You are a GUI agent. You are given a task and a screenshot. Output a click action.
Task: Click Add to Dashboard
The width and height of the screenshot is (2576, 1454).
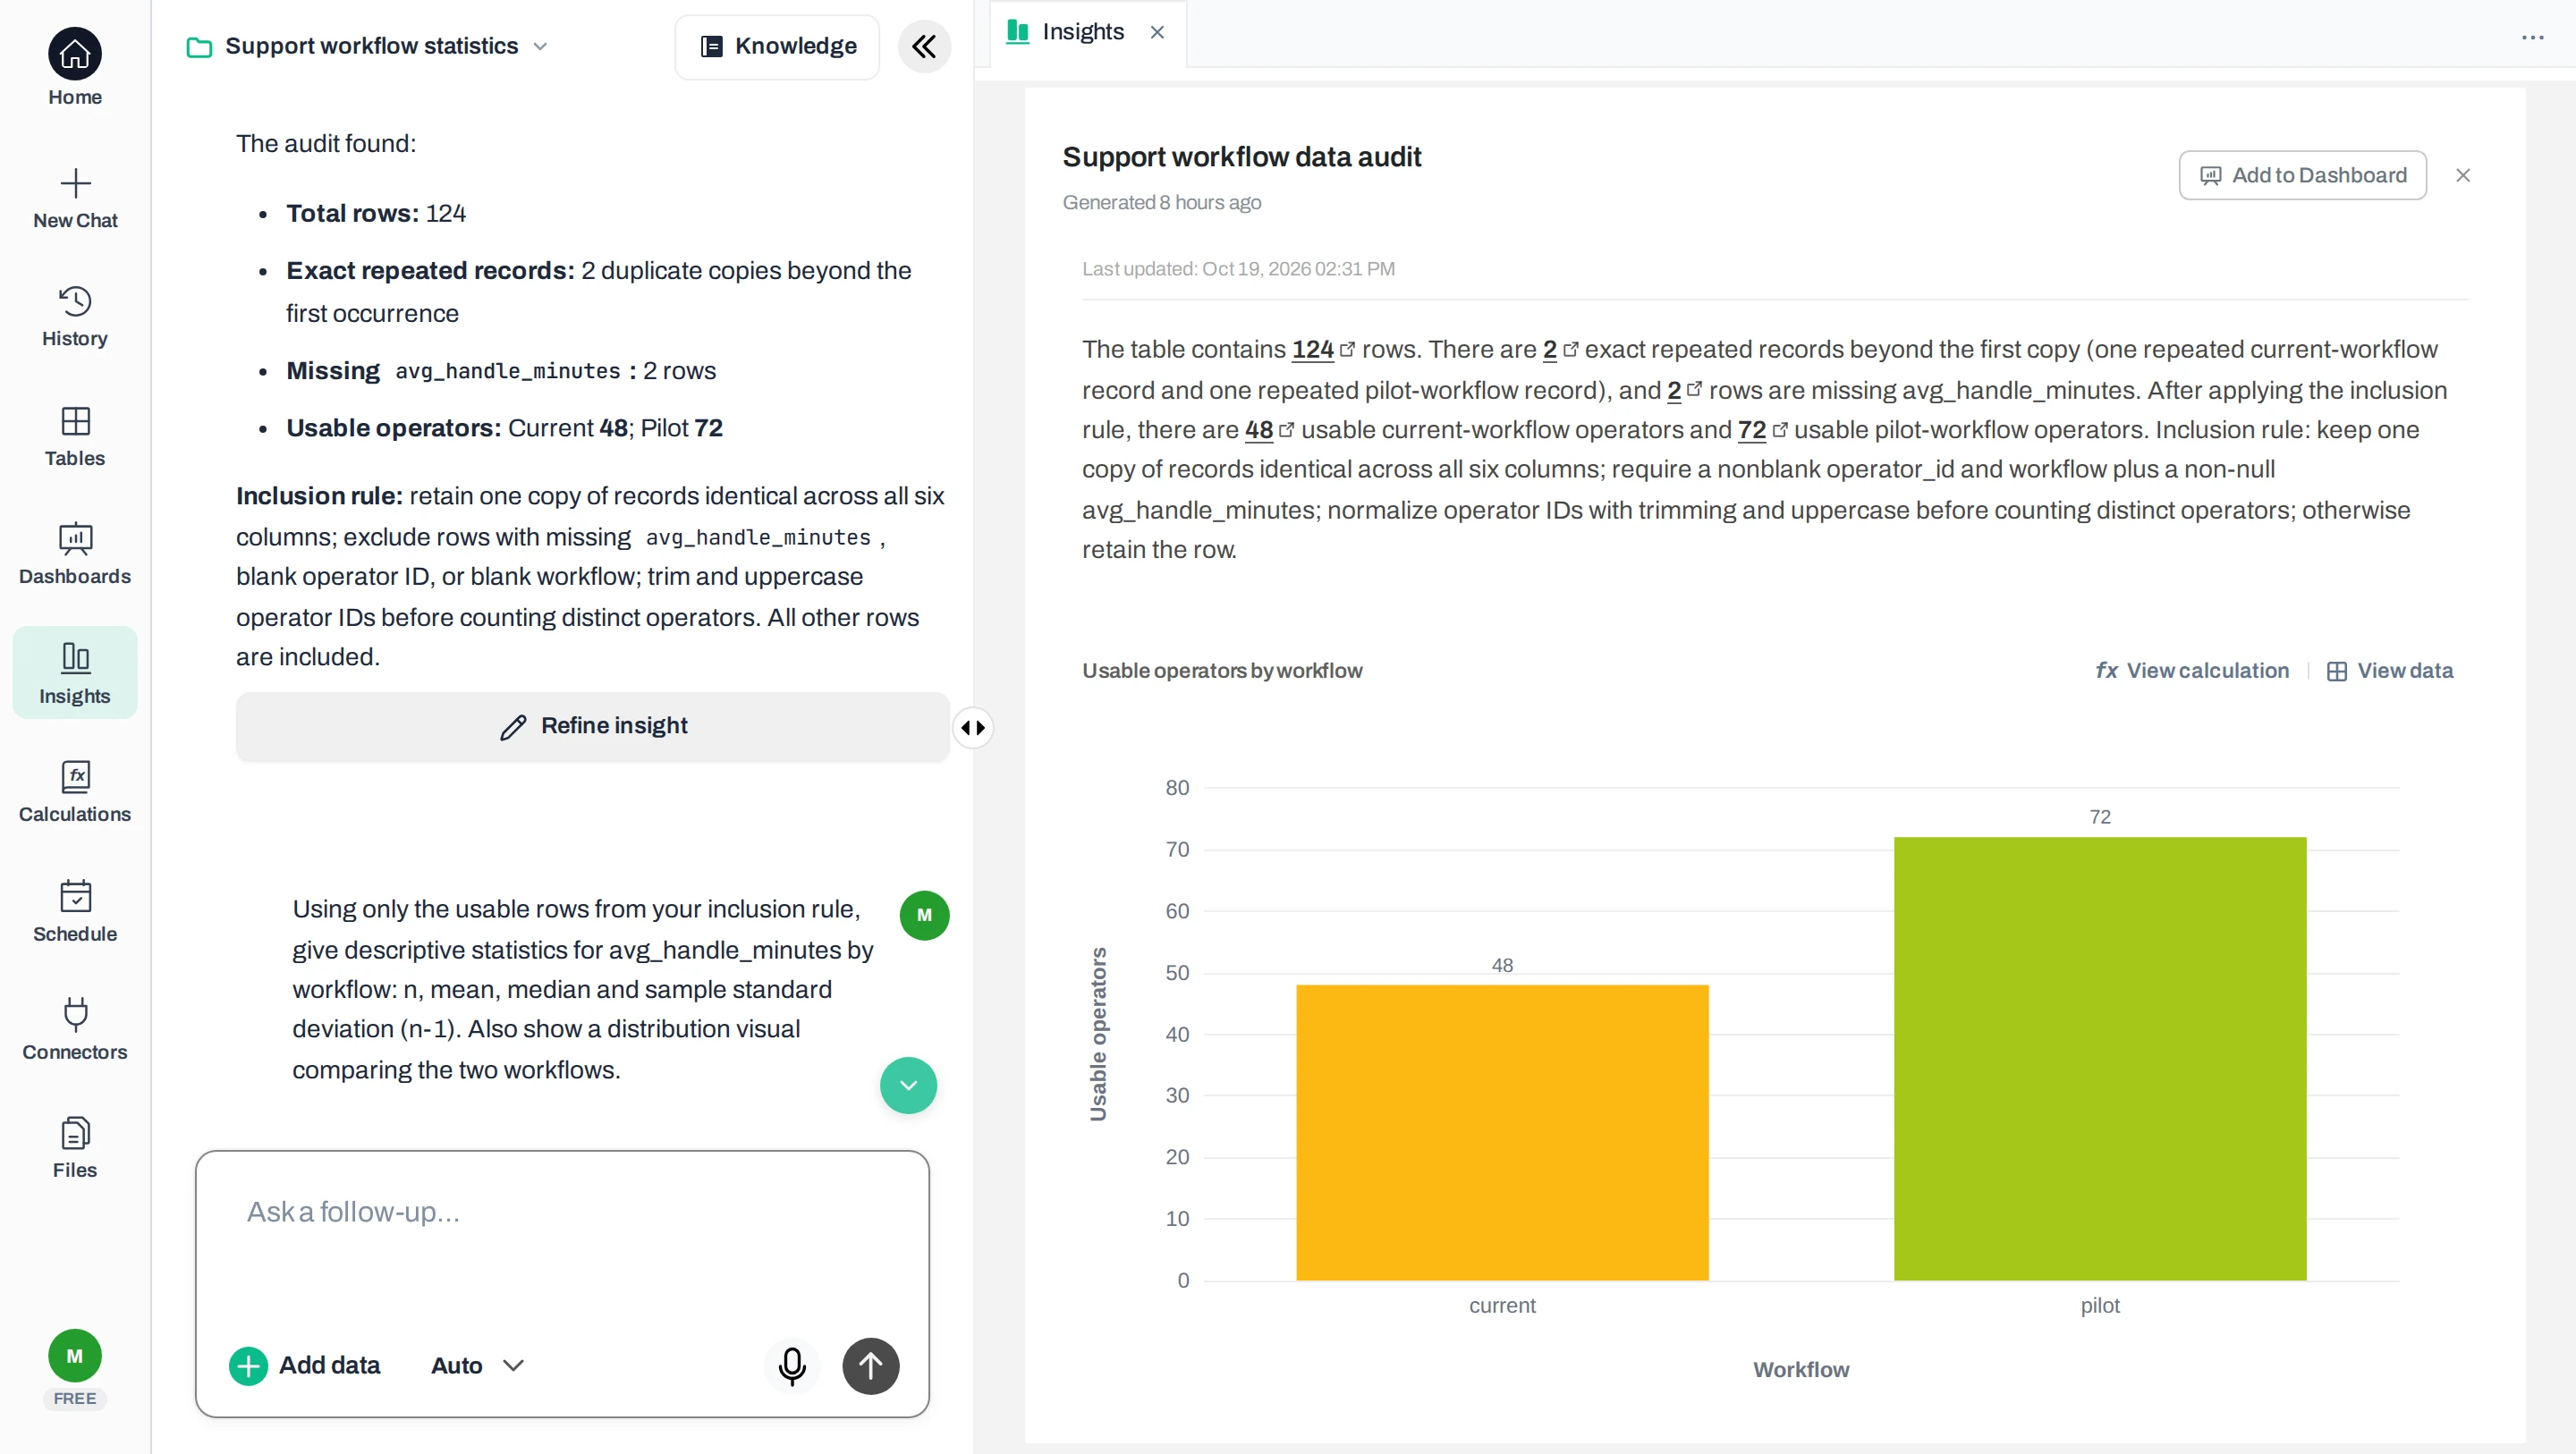[x=2302, y=176]
